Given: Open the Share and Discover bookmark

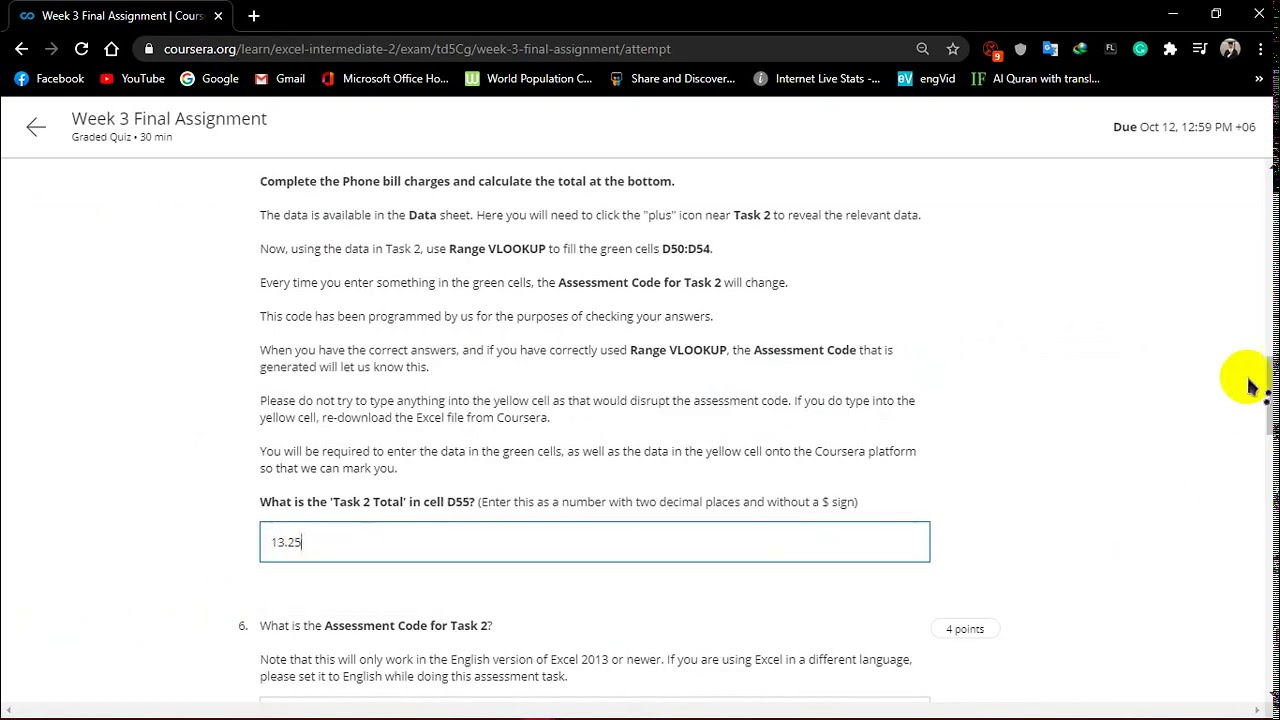Looking at the screenshot, I should pos(674,78).
